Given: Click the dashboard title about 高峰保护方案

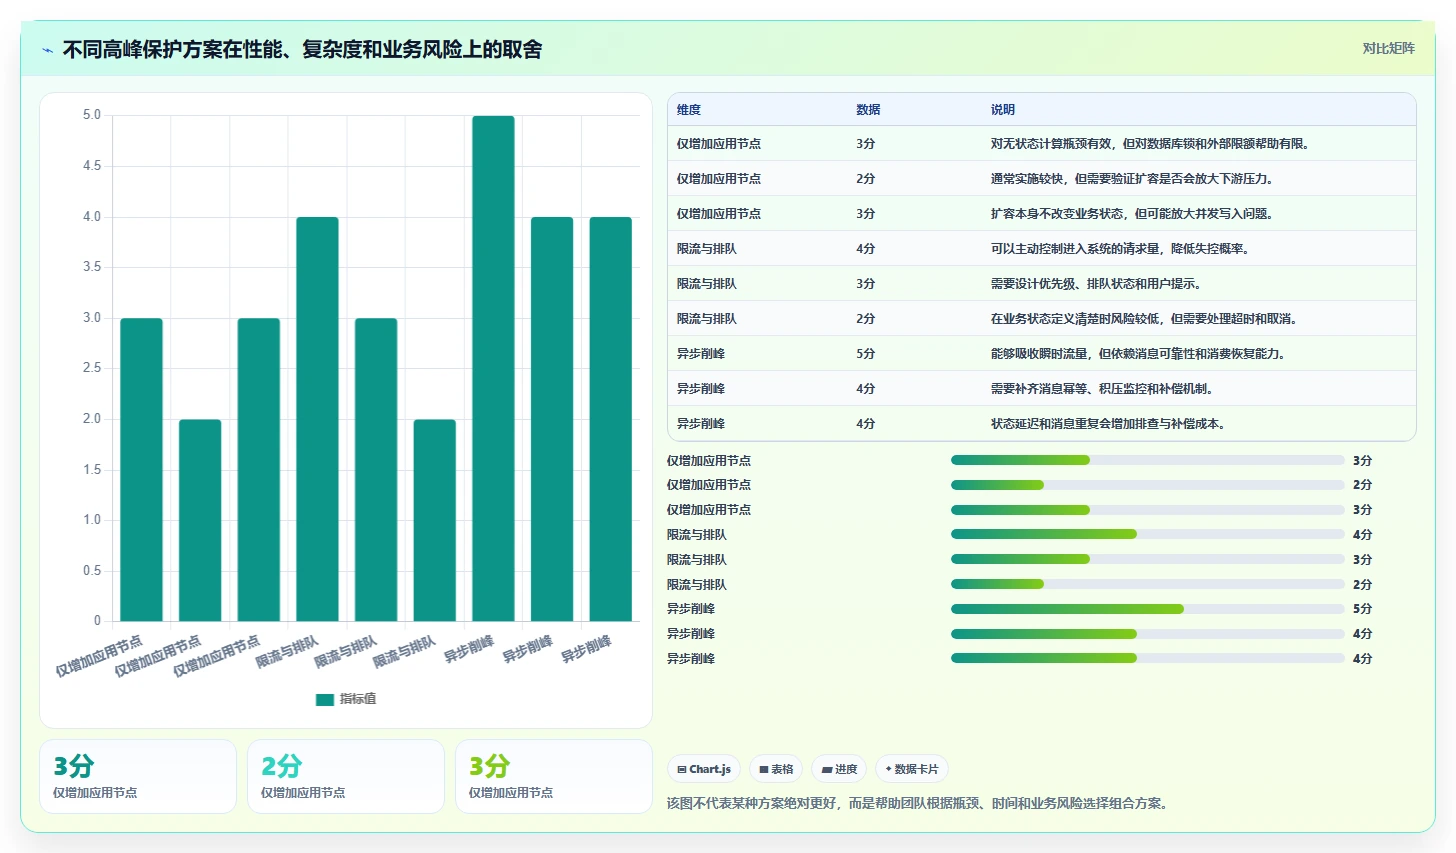Looking at the screenshot, I should [302, 49].
